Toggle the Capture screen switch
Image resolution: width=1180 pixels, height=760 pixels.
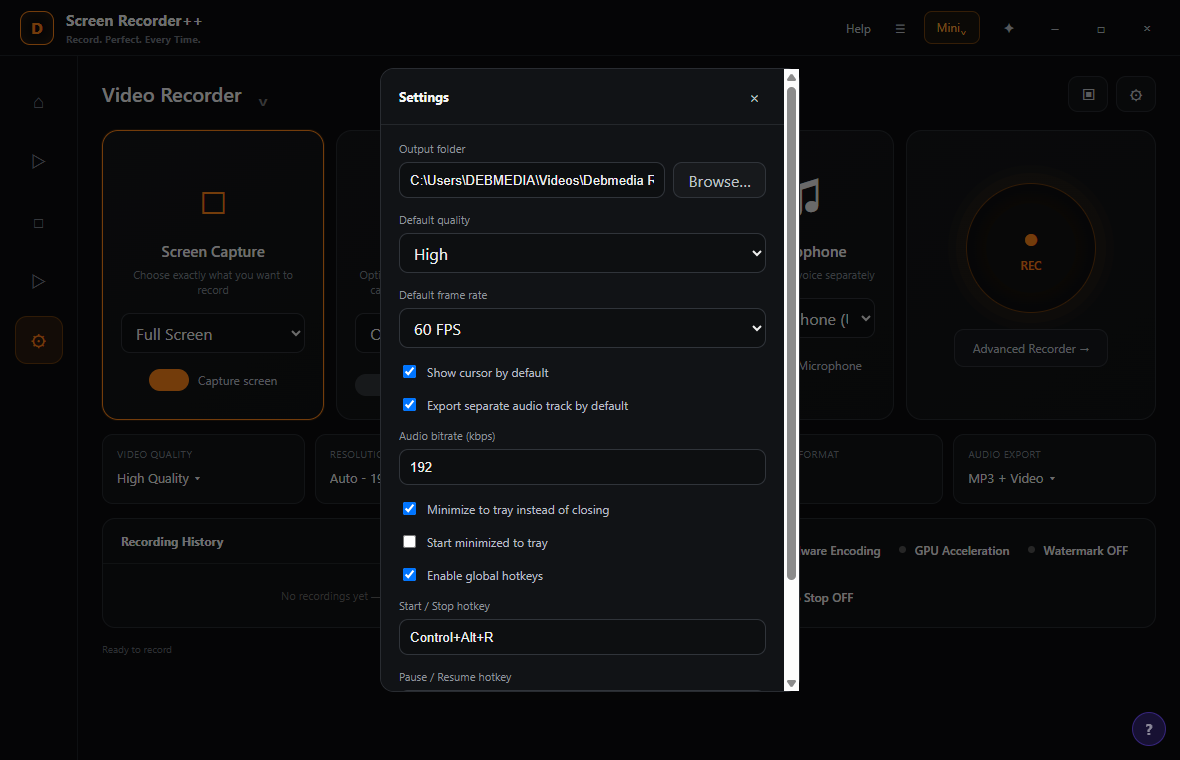pos(169,380)
